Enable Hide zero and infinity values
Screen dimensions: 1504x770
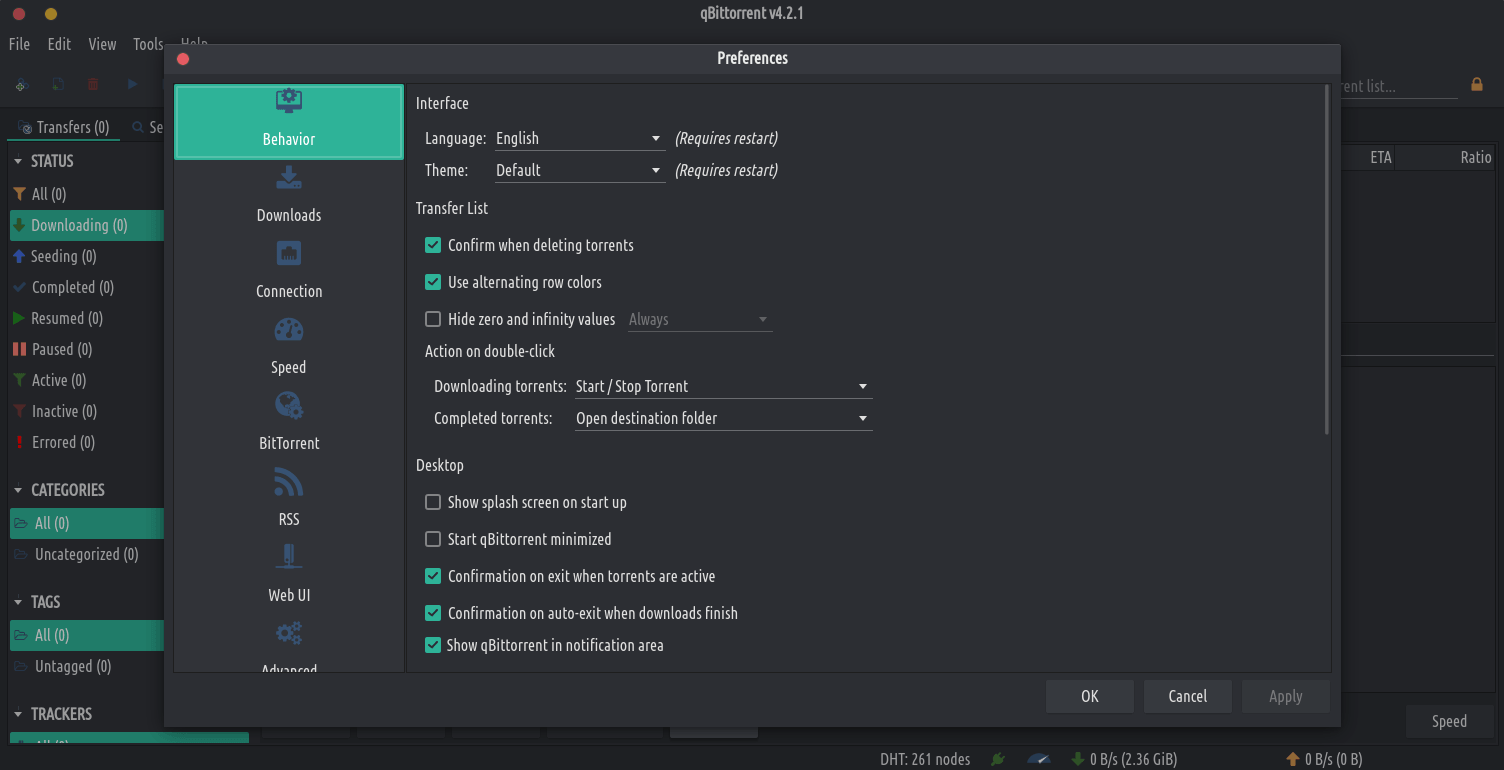pos(433,319)
